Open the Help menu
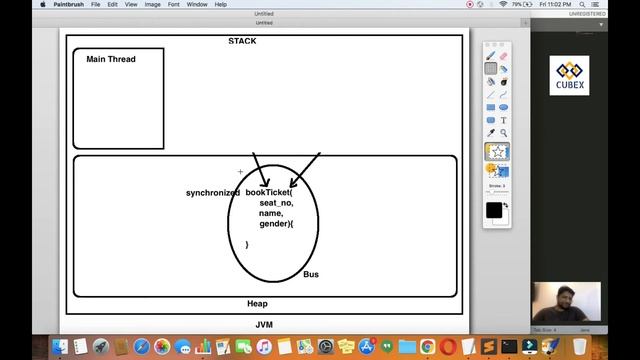 point(220,4)
